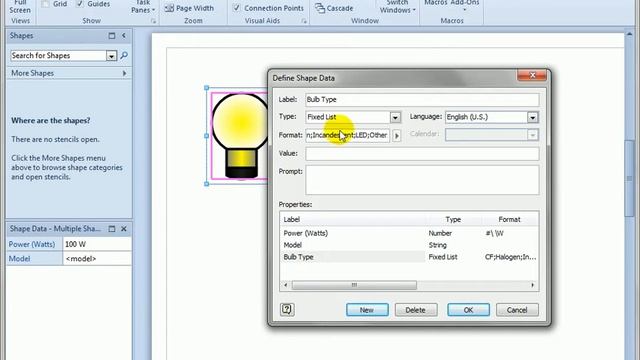Click Power (Watts) label in Shape Data
The width and height of the screenshot is (640, 360).
(x=34, y=244)
